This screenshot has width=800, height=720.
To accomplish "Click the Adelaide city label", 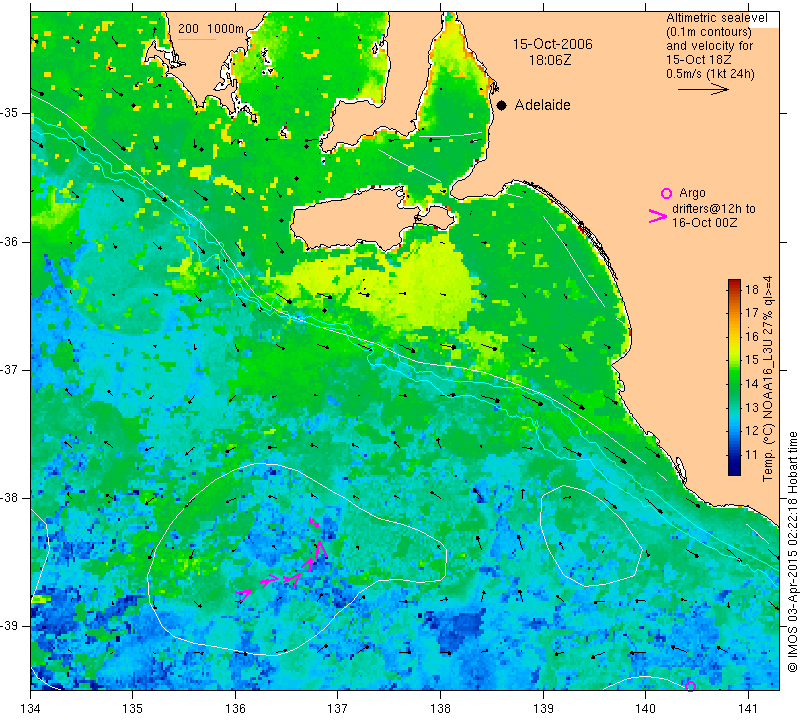I will pos(542,105).
